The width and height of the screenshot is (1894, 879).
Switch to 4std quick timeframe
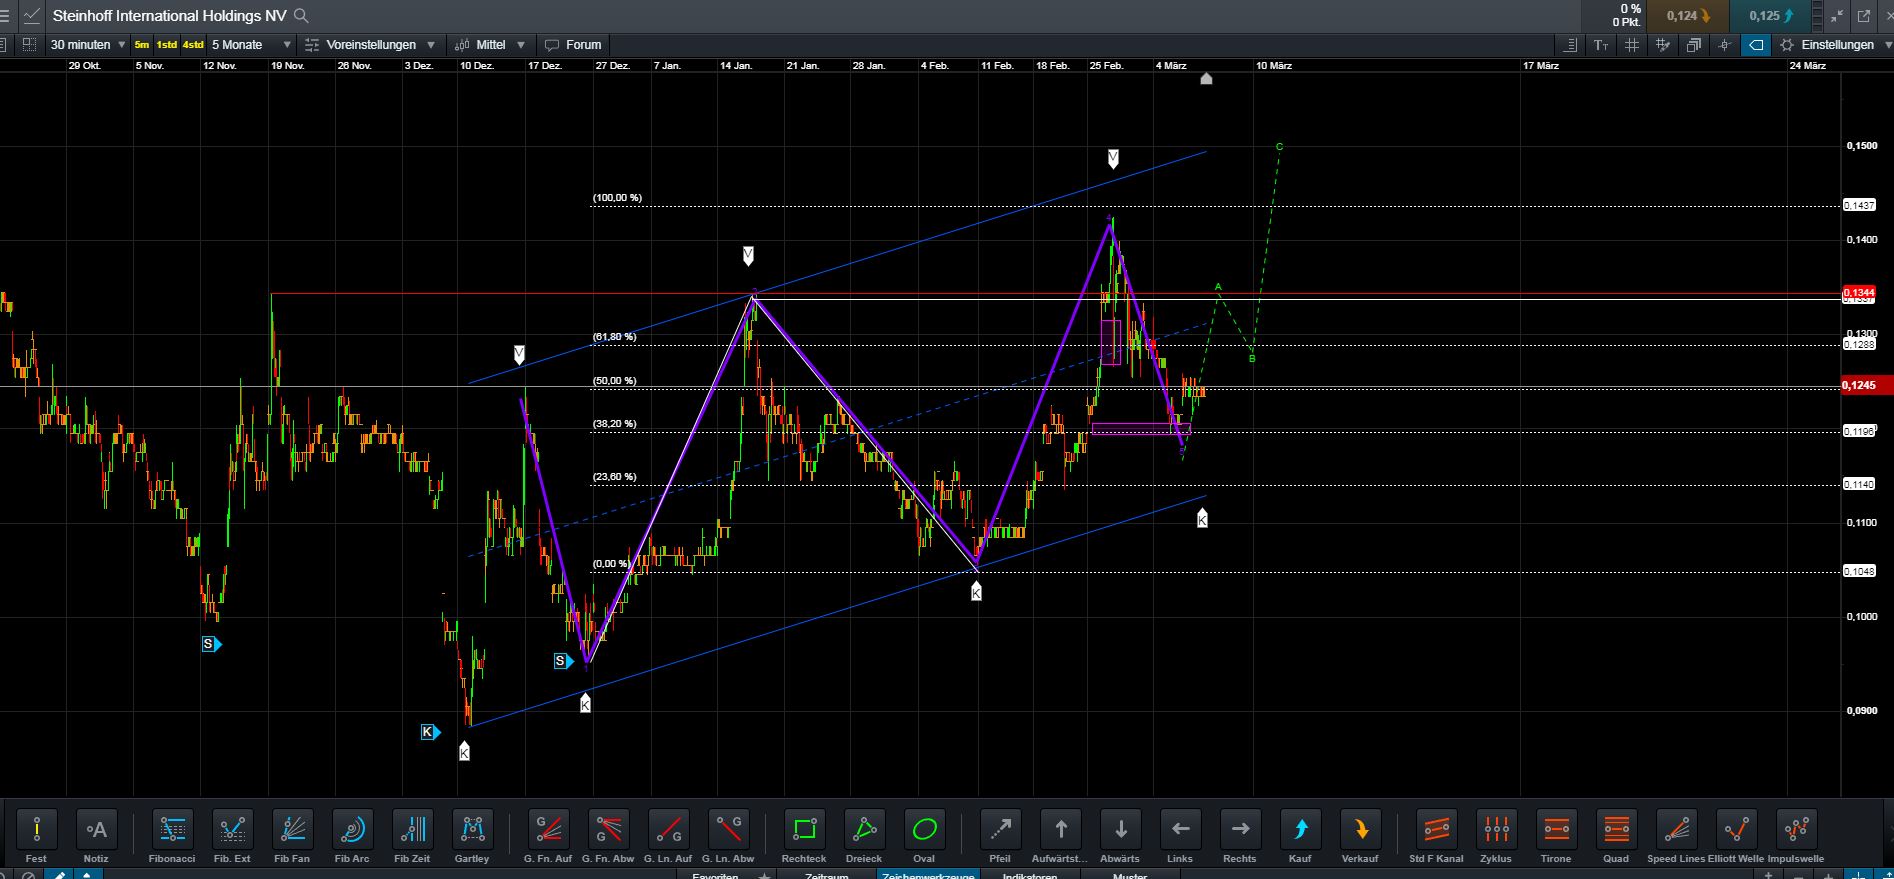tap(193, 45)
